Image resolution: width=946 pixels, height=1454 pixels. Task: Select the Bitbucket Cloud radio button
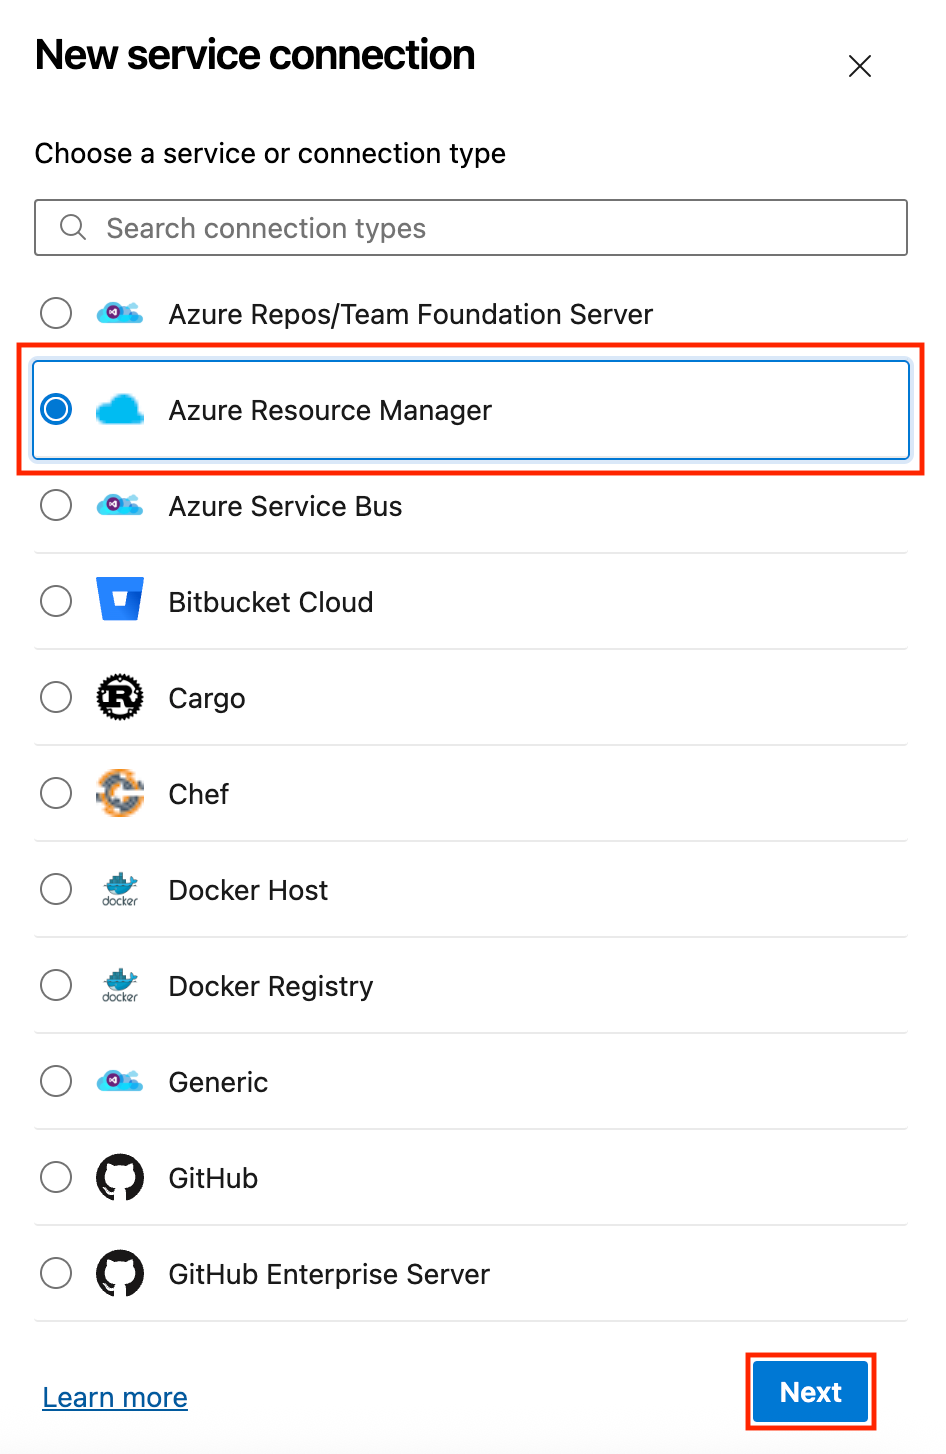(x=56, y=601)
